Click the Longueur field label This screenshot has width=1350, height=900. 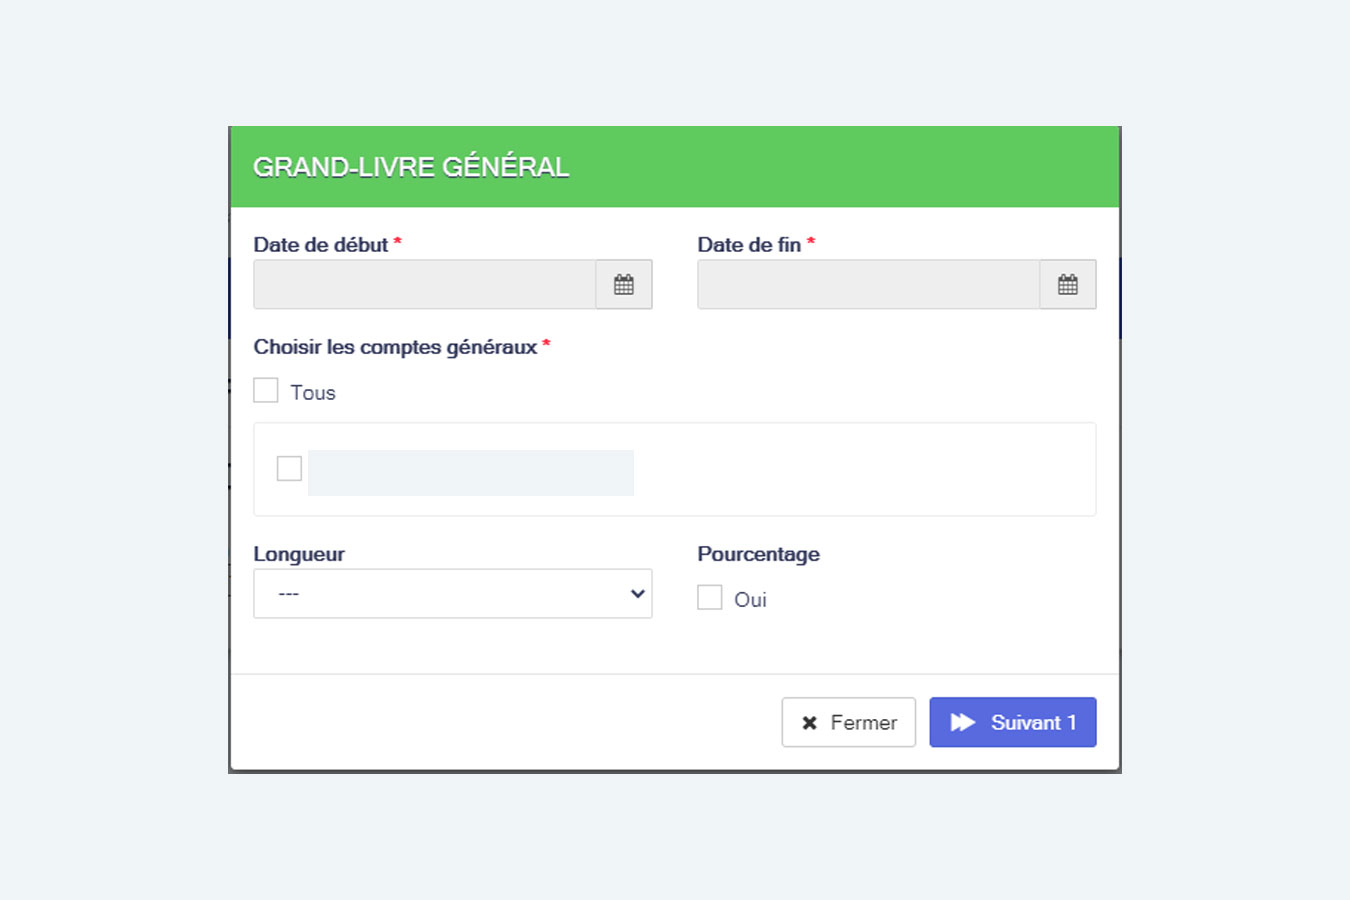pyautogui.click(x=299, y=554)
